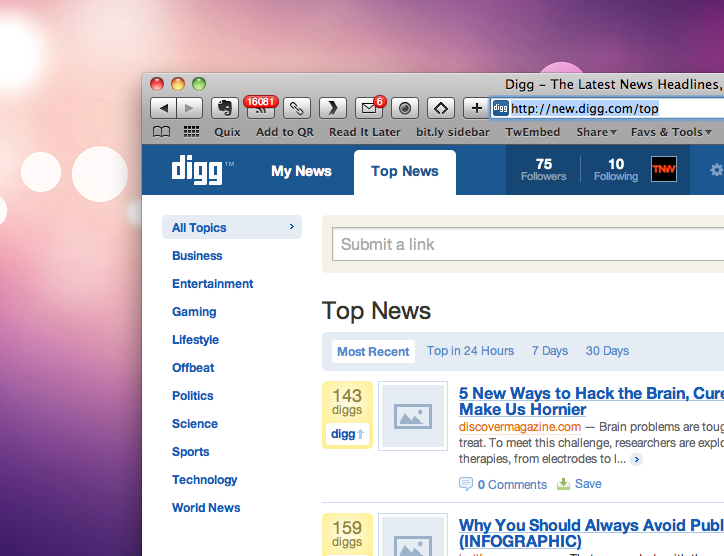Click the 143 diggs counter

click(347, 402)
